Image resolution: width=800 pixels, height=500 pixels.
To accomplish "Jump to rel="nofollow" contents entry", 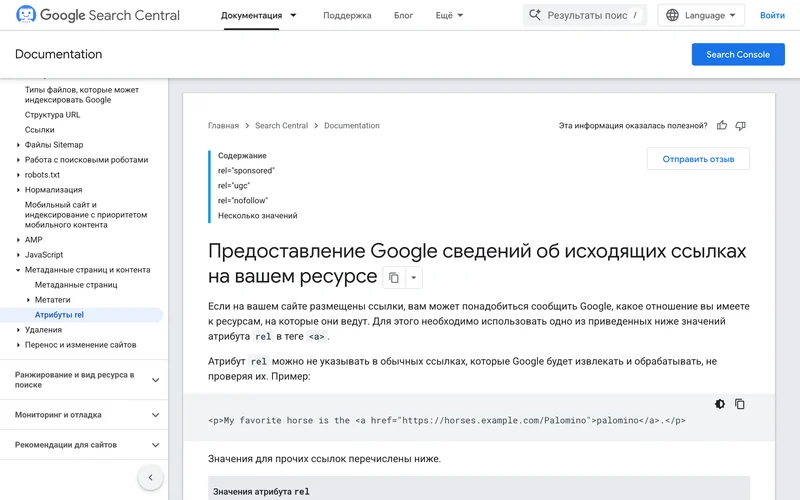I will 243,201.
